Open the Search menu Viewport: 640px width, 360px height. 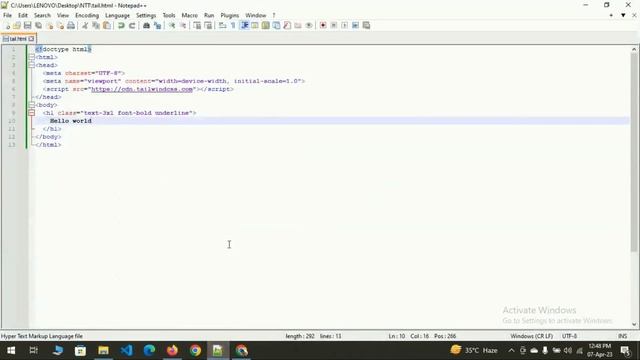click(x=42, y=15)
